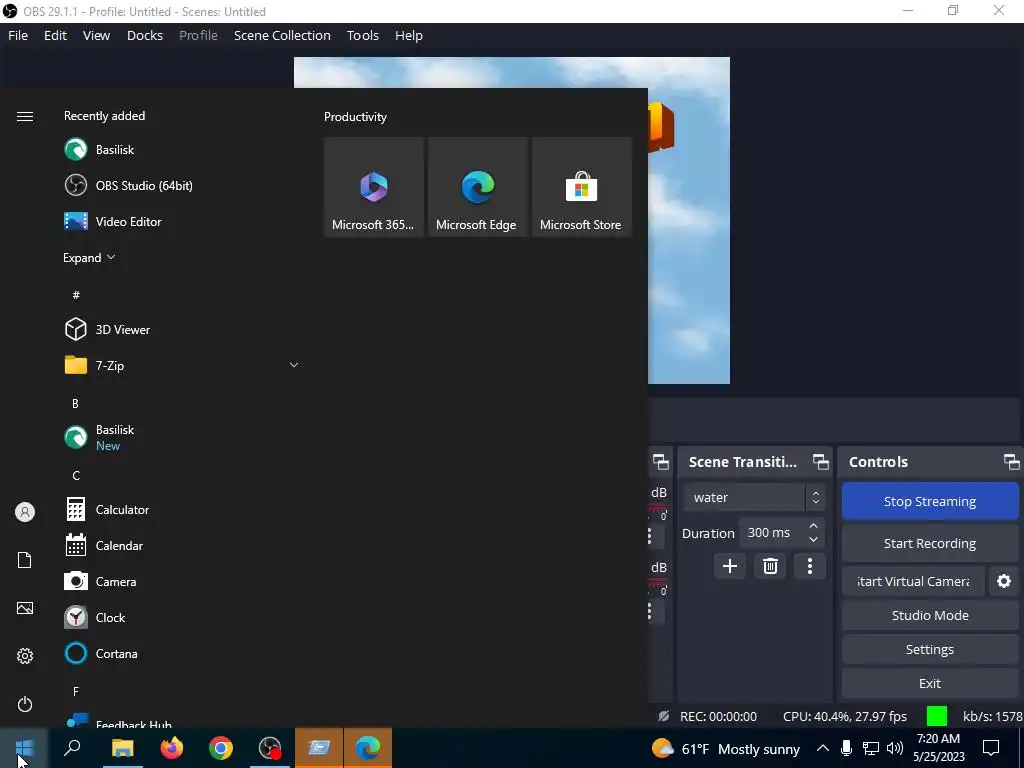
Task: Decrease transition duration with down arrow
Action: [x=813, y=539]
